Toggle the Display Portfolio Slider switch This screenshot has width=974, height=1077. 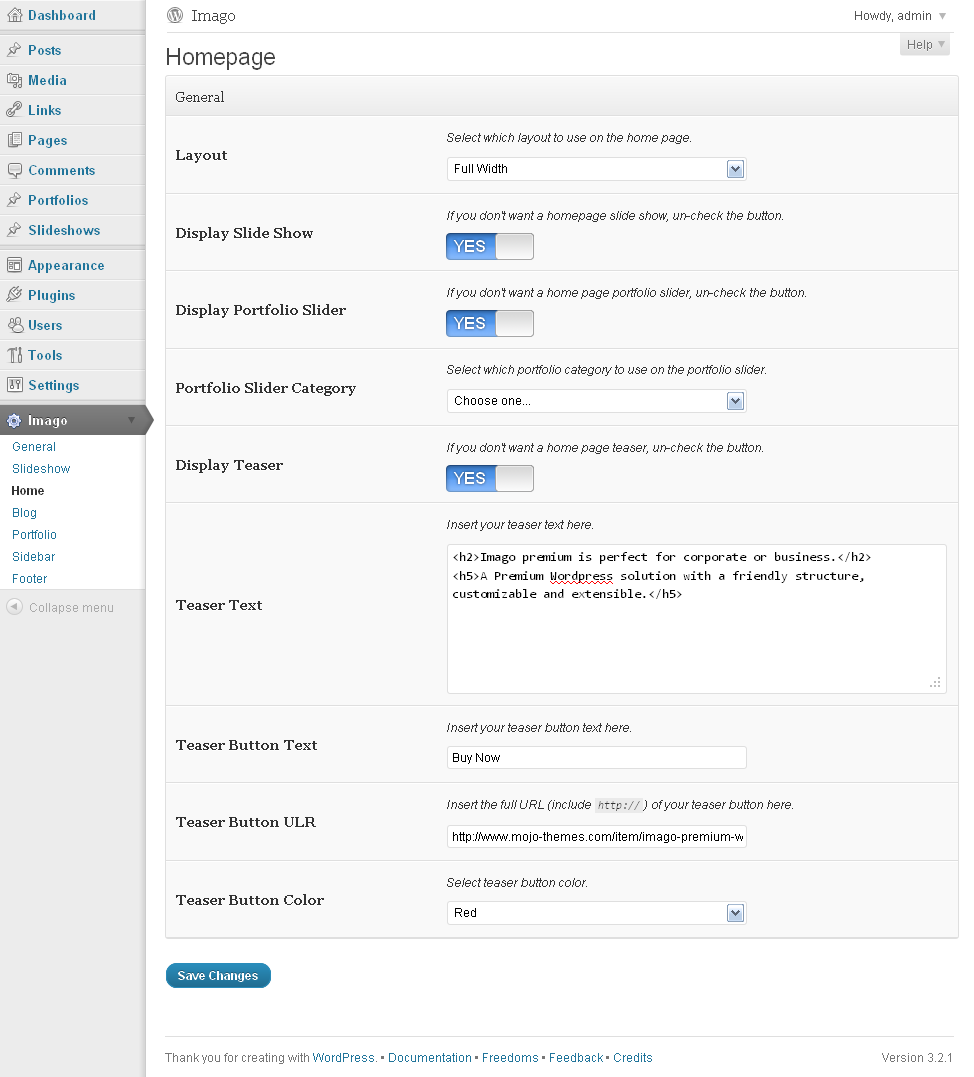click(490, 324)
